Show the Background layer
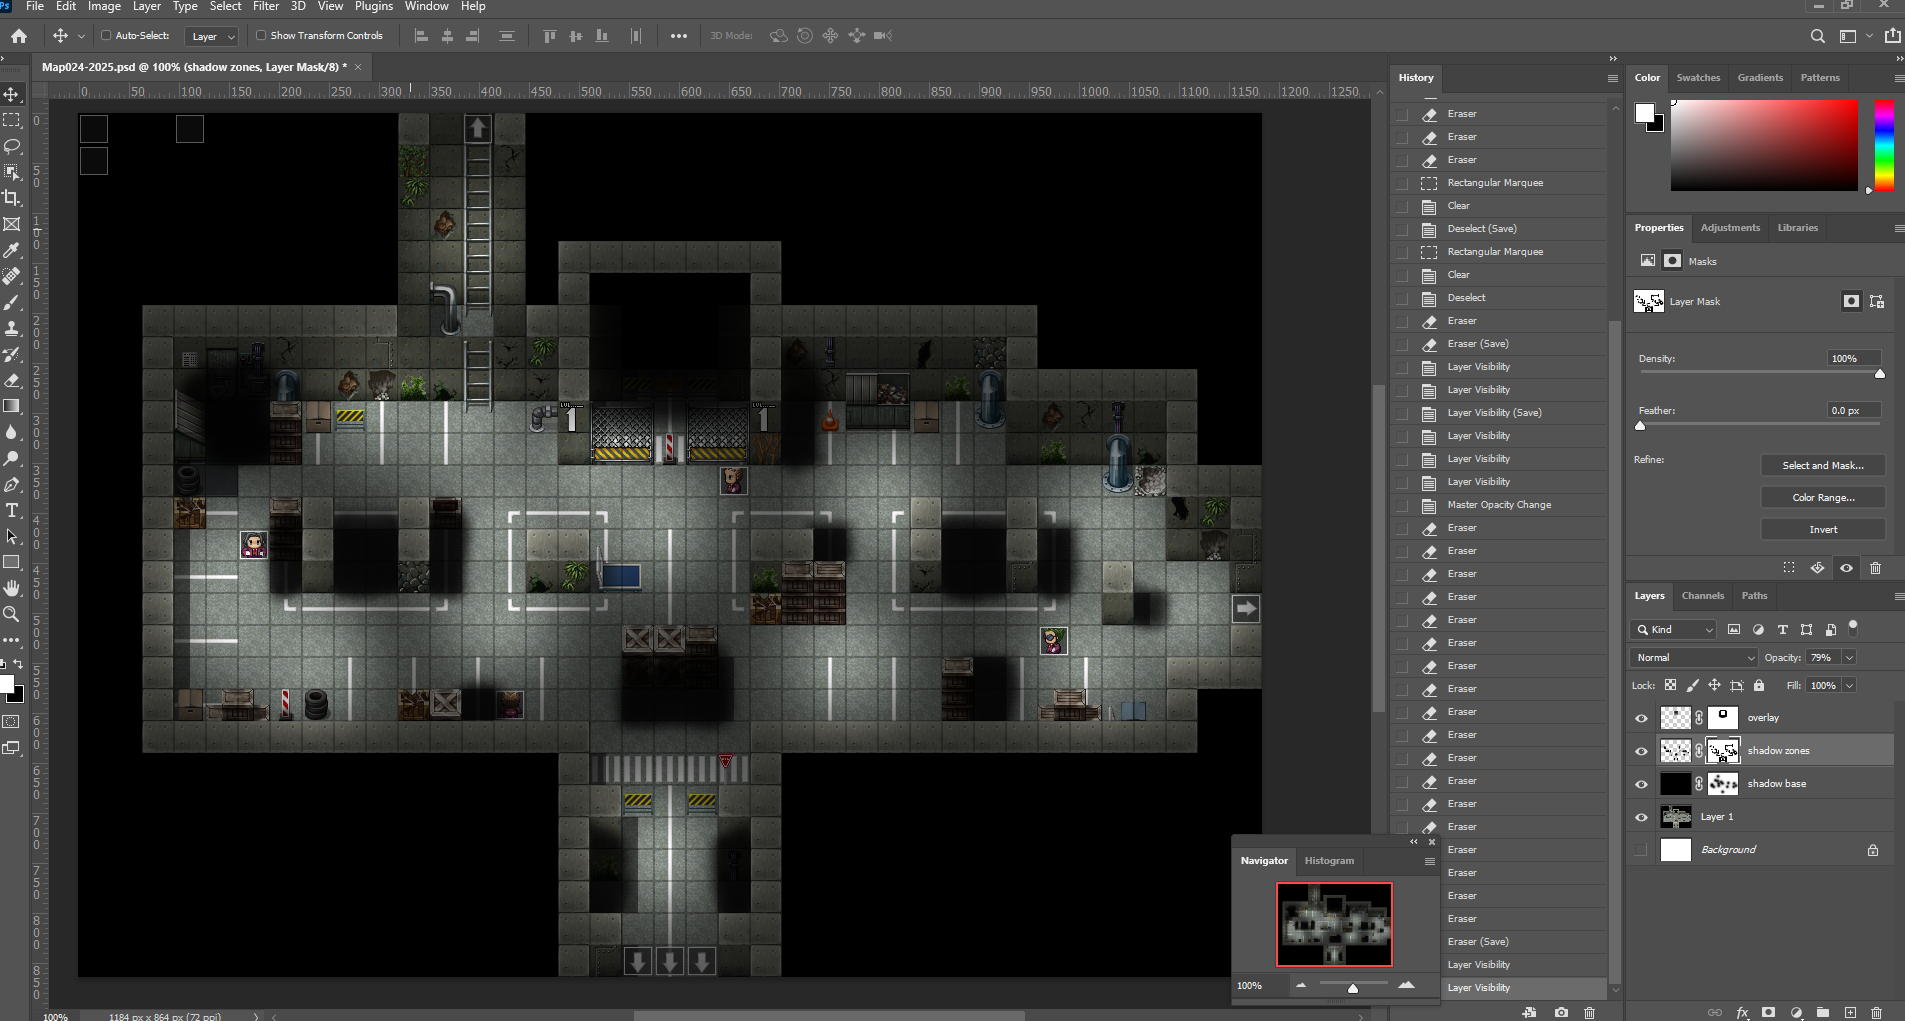Screen dimensions: 1905x1021 click(x=1641, y=850)
